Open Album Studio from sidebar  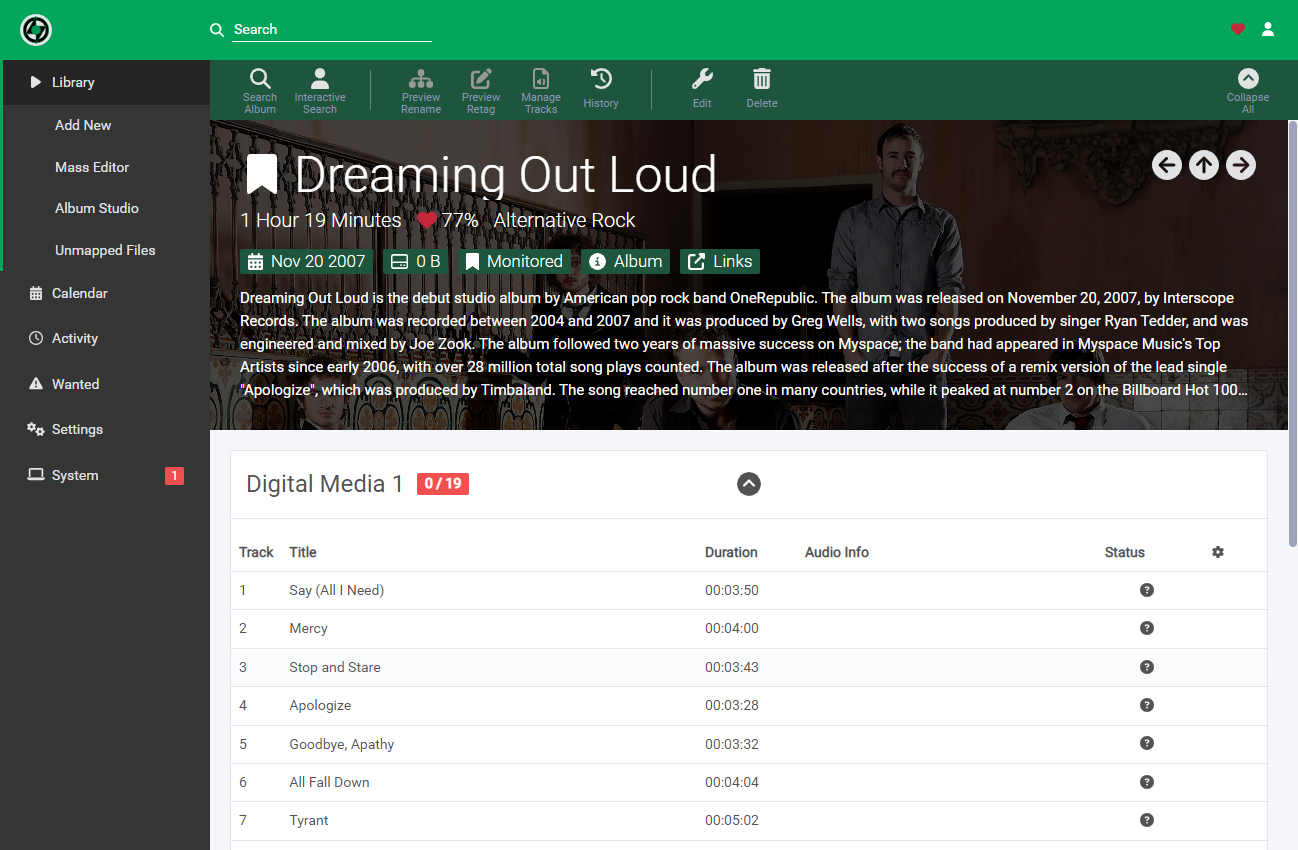pyautogui.click(x=105, y=208)
